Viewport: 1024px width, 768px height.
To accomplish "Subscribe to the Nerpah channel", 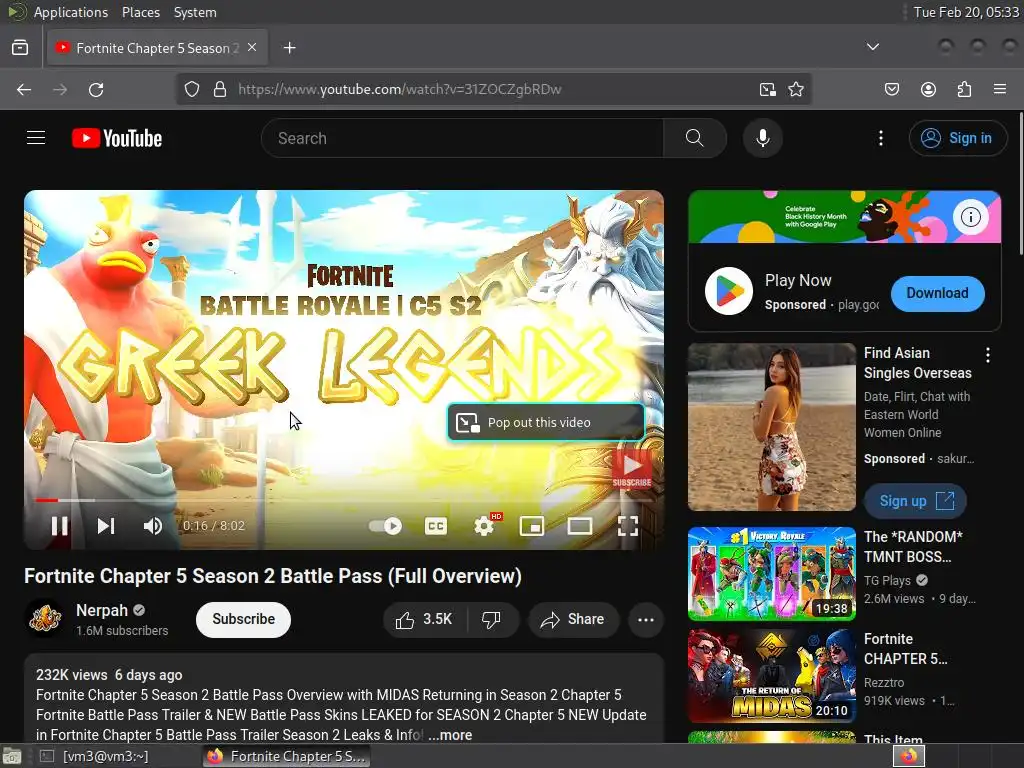I will point(243,619).
